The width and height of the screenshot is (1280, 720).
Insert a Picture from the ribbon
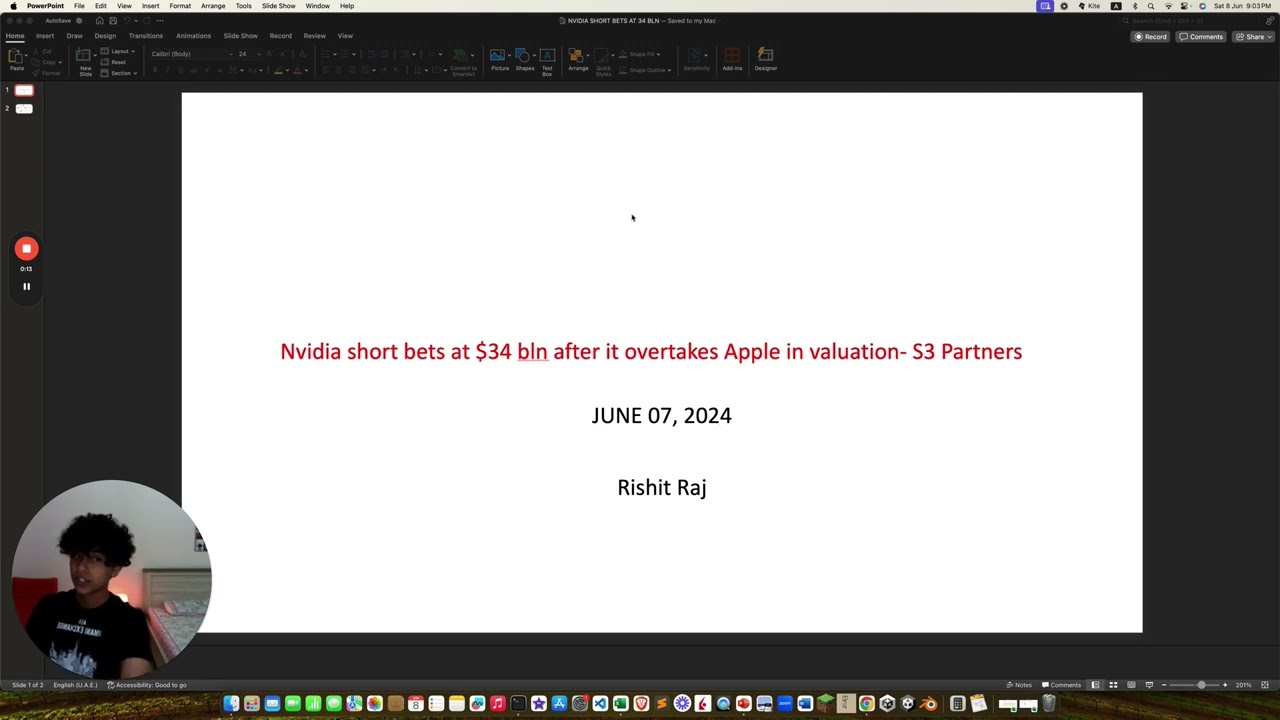point(499,60)
